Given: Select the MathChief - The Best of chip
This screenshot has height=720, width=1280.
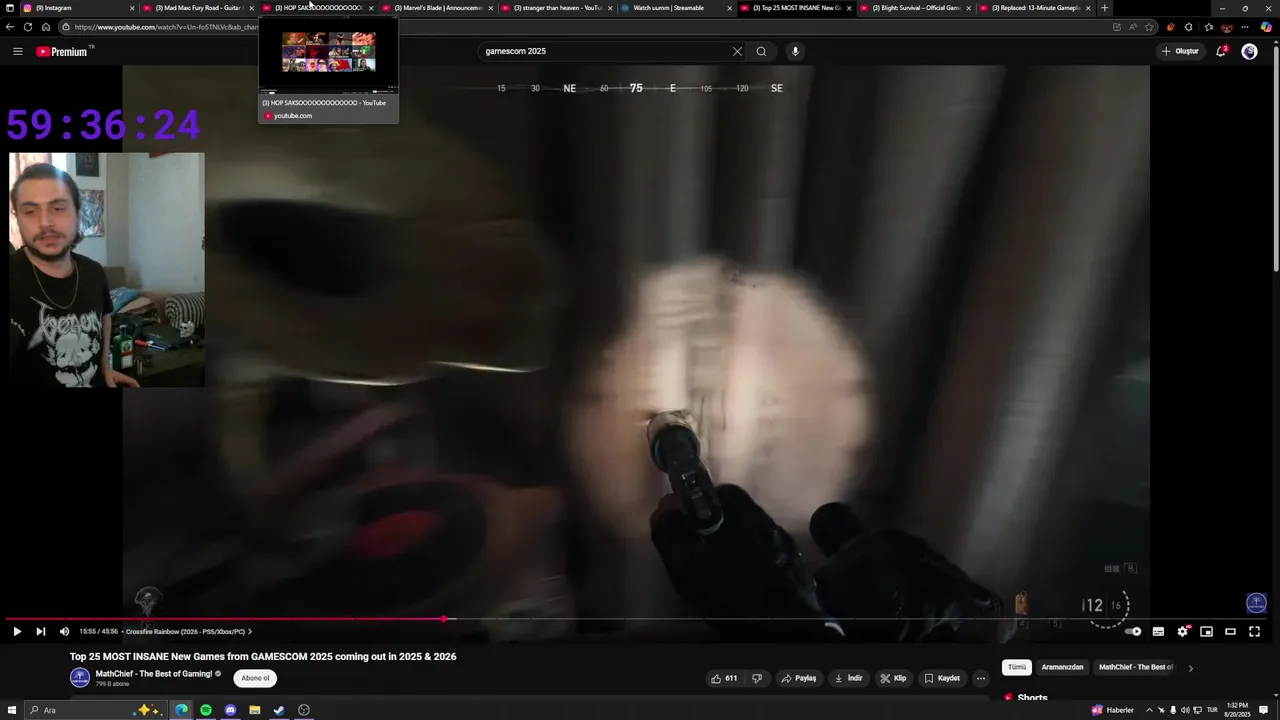Looking at the screenshot, I should [1136, 667].
